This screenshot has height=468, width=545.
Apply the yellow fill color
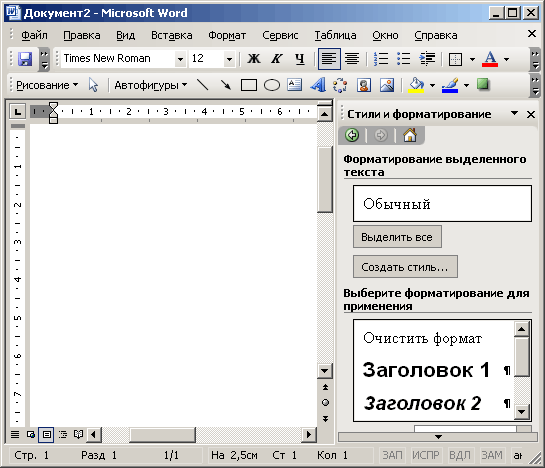[416, 85]
